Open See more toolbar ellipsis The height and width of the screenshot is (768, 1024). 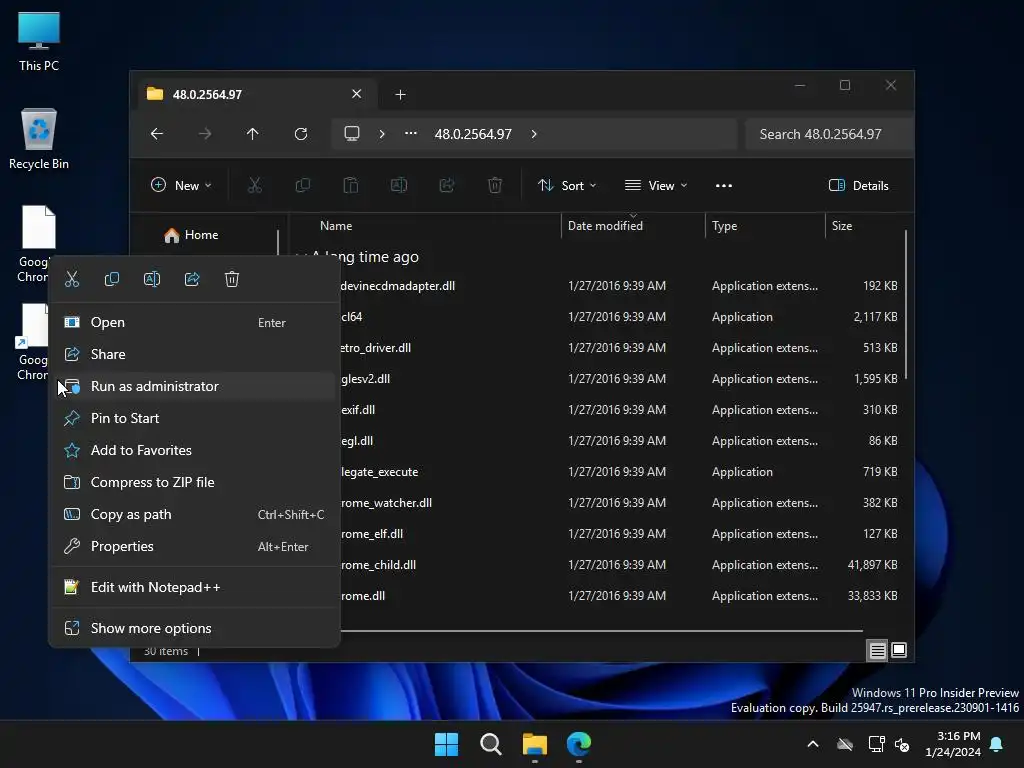(x=724, y=185)
